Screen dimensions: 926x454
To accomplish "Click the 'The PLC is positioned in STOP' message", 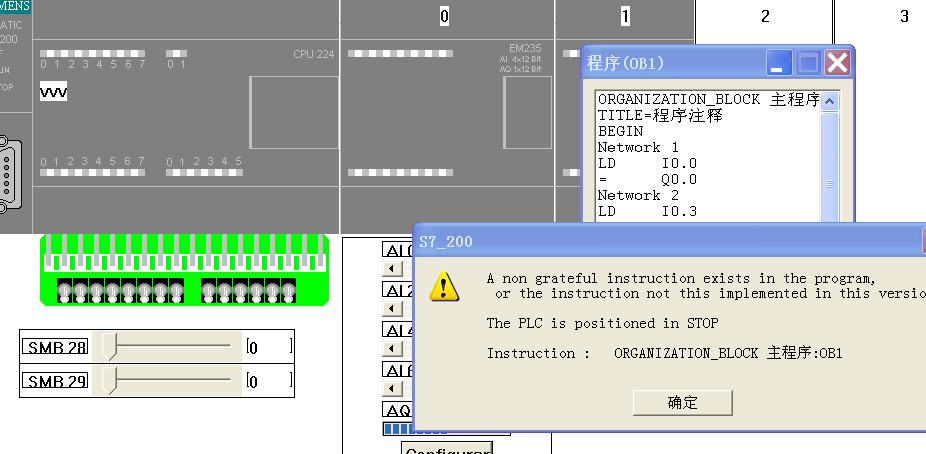I will pos(602,323).
